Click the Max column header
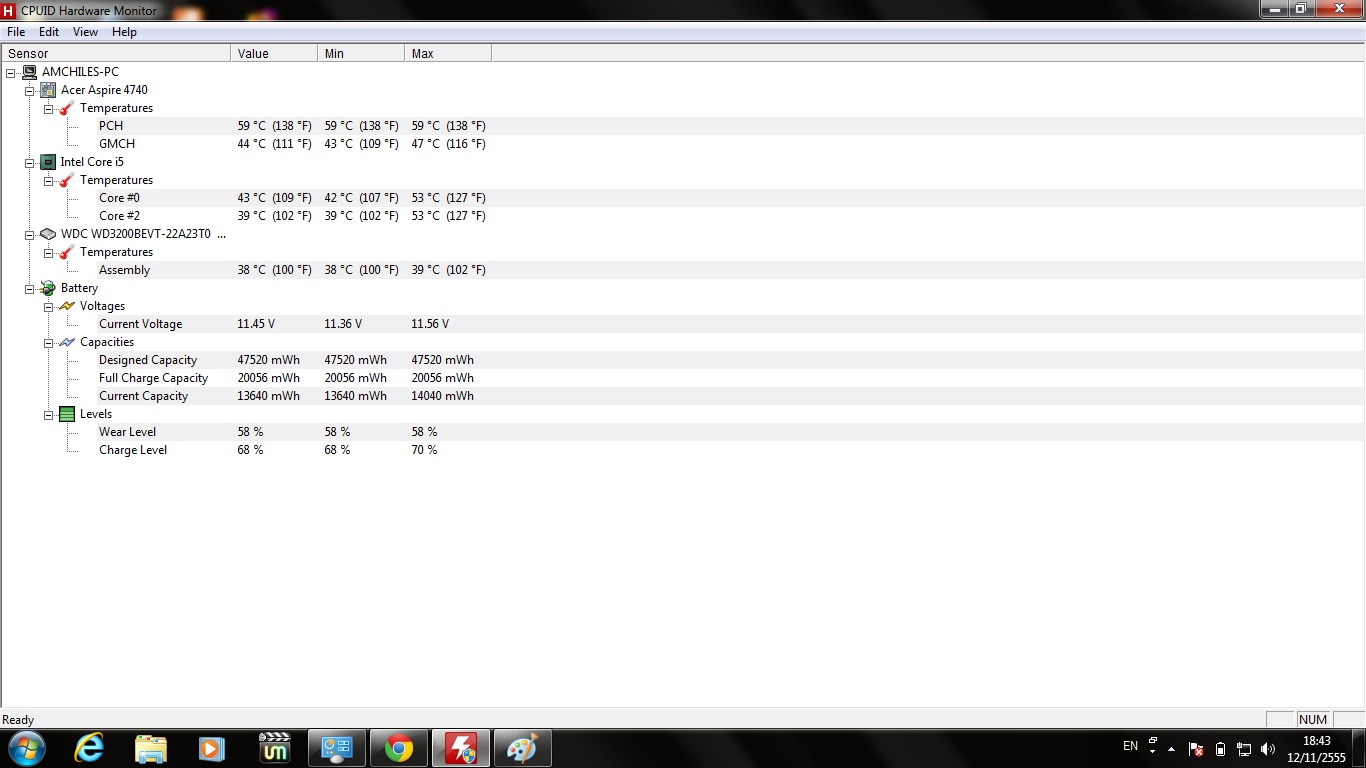1366x768 pixels. tap(448, 53)
